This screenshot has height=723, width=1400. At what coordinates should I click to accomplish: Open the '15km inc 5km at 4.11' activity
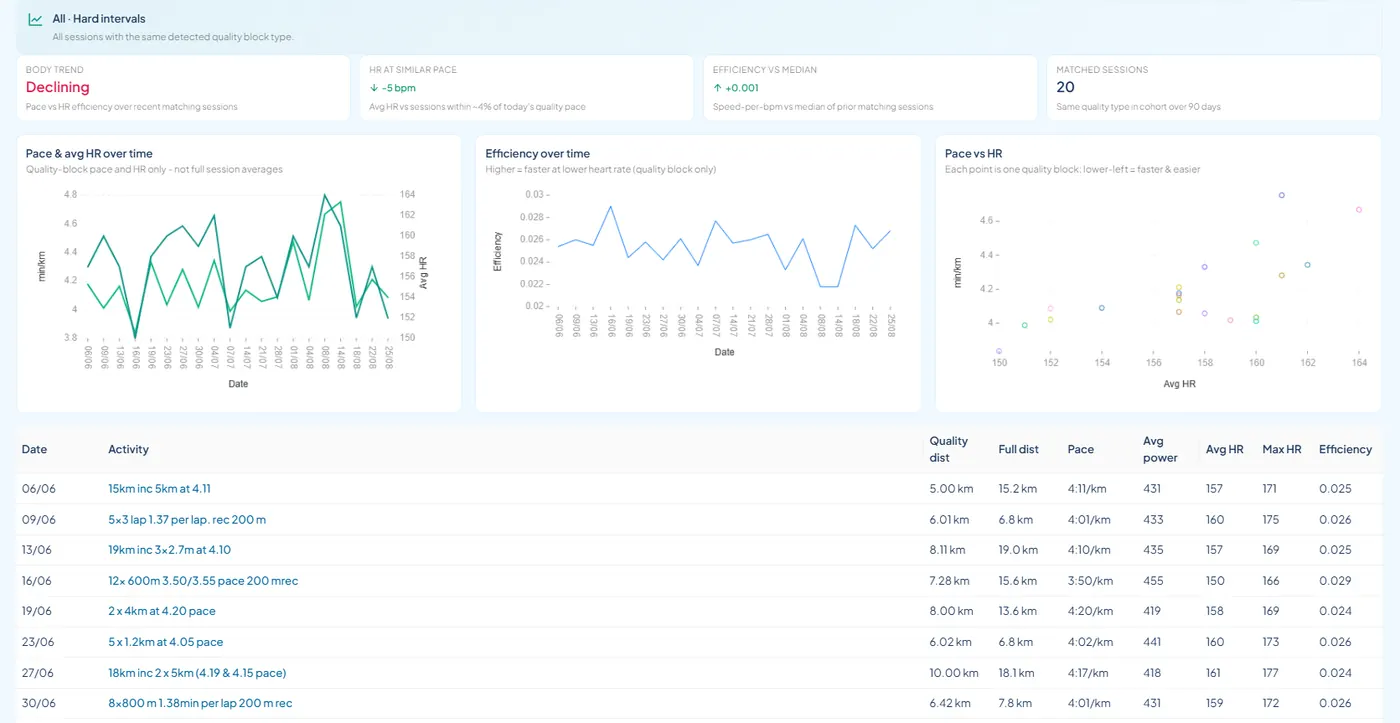pos(159,489)
